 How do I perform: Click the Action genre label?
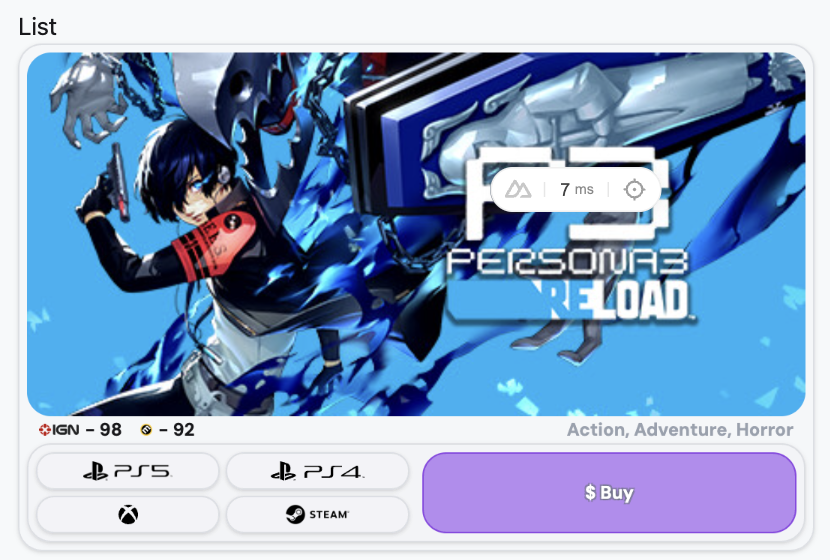[x=598, y=430]
